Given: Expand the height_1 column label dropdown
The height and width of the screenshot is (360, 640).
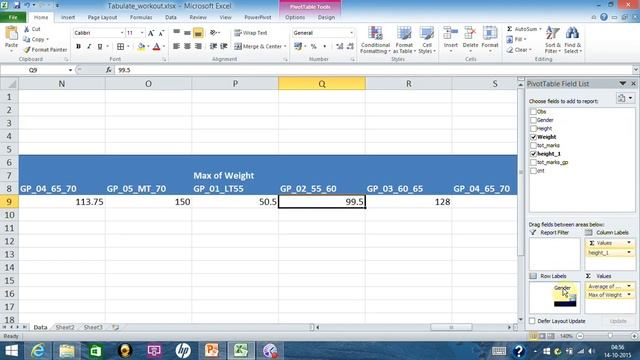Looking at the screenshot, I should click(x=629, y=253).
